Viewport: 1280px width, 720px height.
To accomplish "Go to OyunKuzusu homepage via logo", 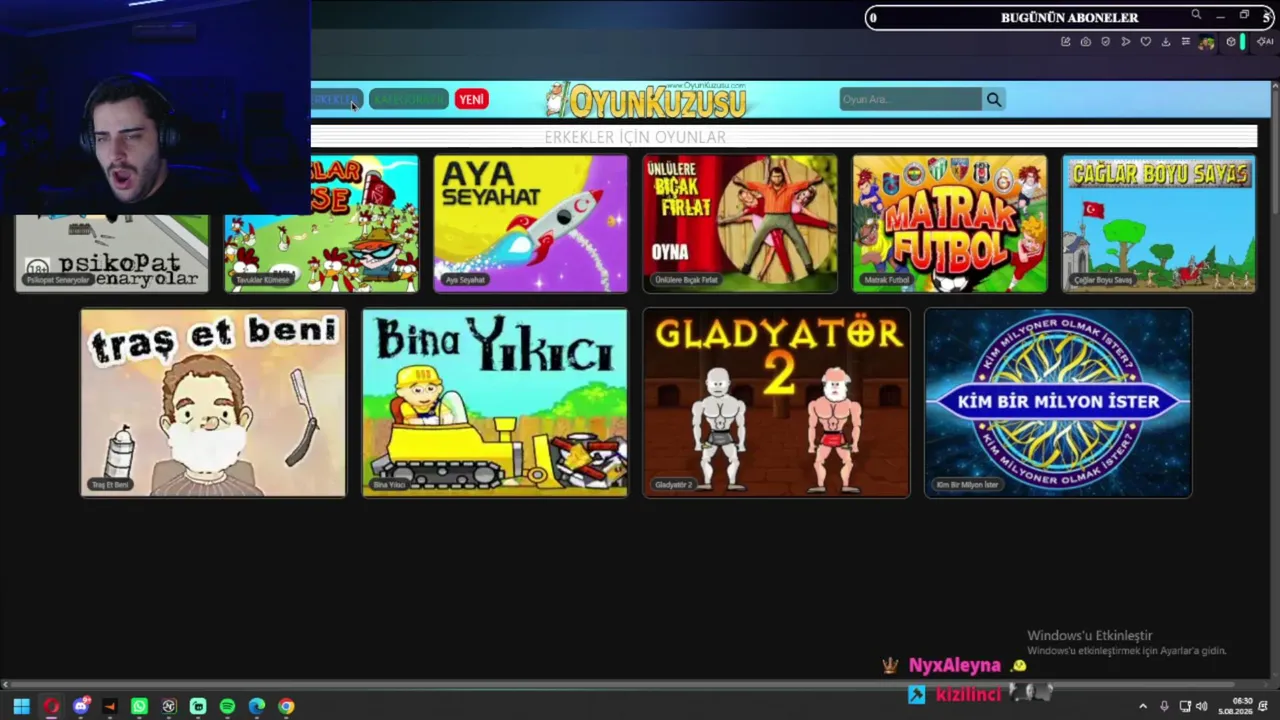I will (x=647, y=100).
